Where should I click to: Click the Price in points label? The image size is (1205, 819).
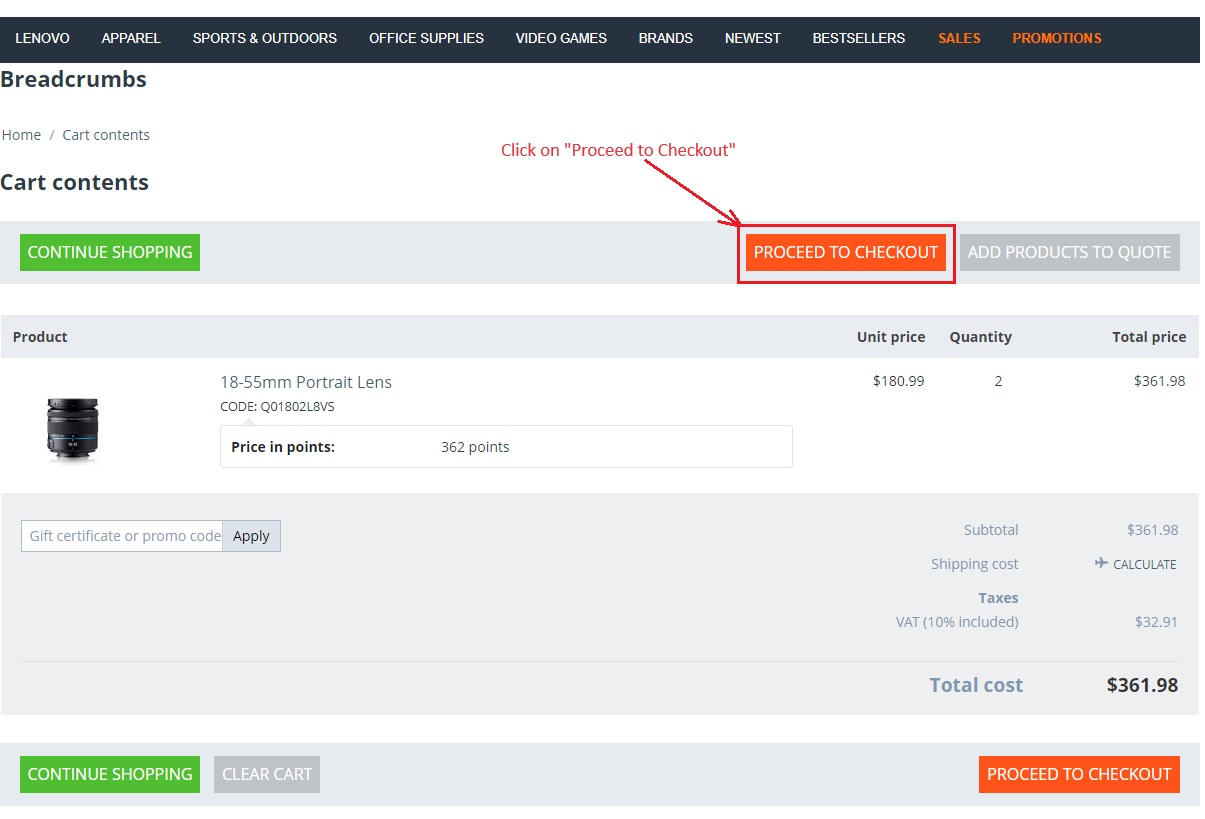point(283,447)
